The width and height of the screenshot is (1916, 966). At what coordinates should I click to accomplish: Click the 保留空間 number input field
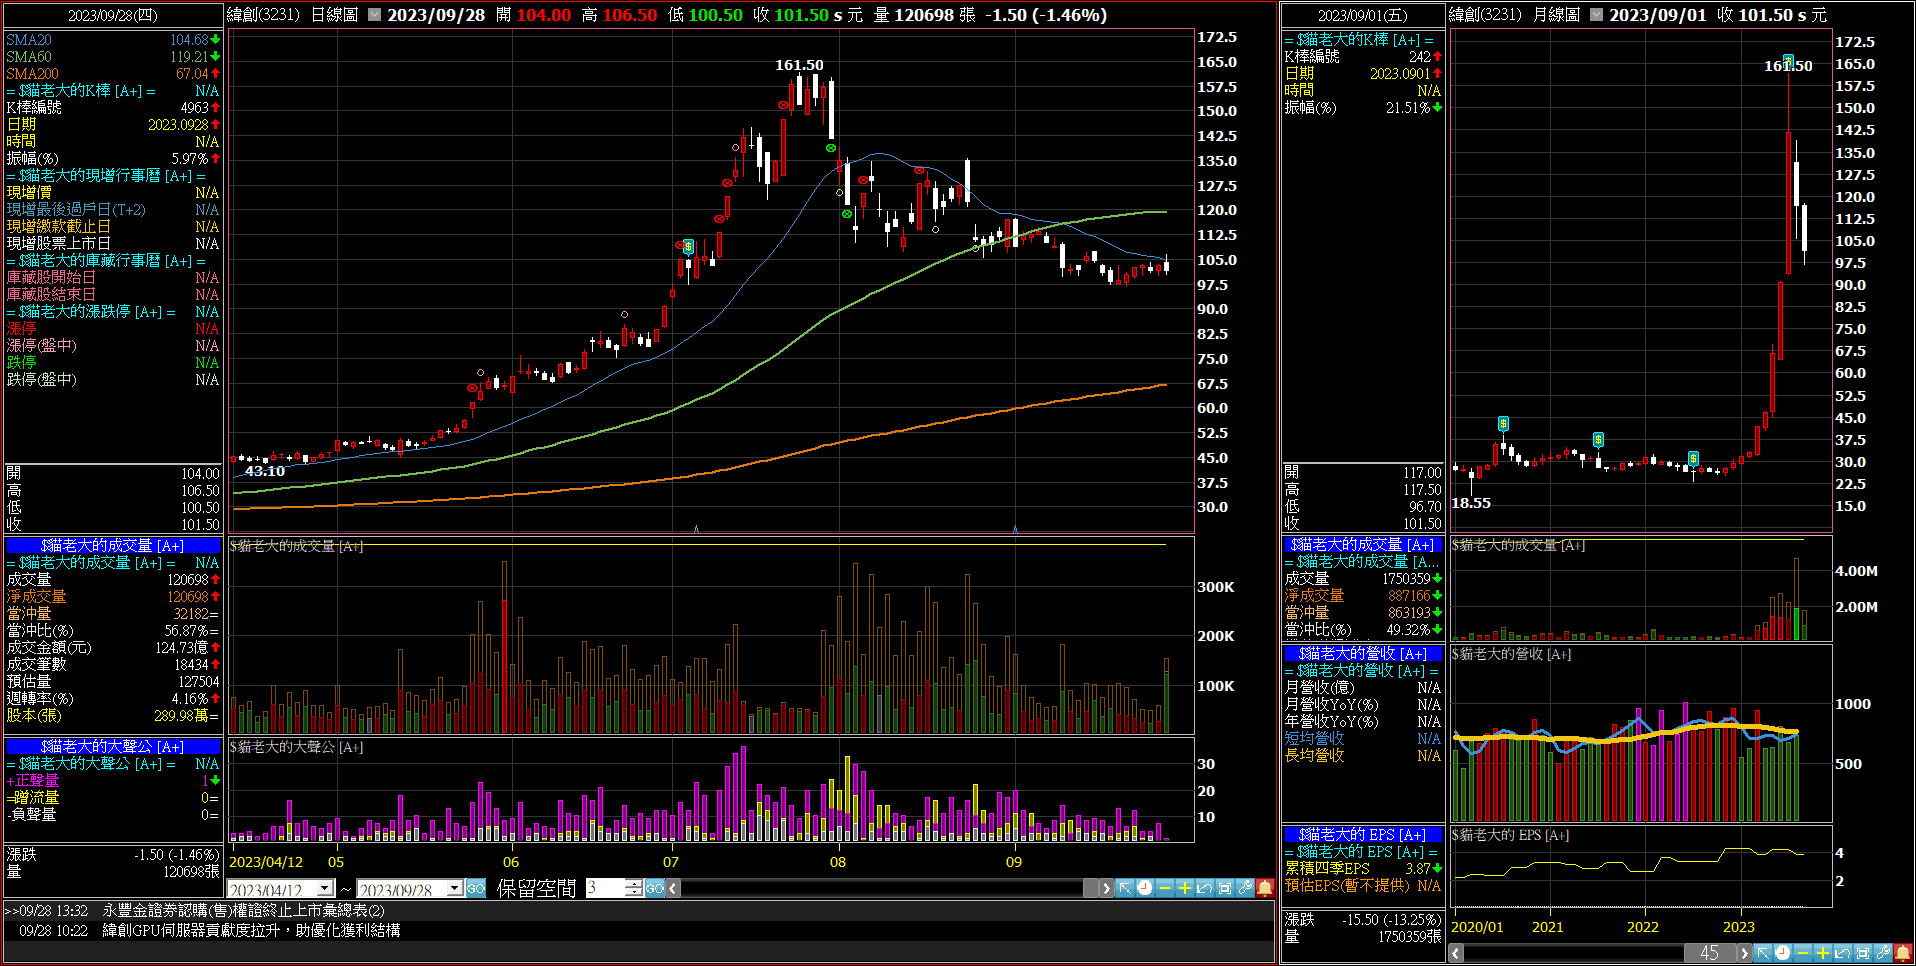click(x=605, y=888)
